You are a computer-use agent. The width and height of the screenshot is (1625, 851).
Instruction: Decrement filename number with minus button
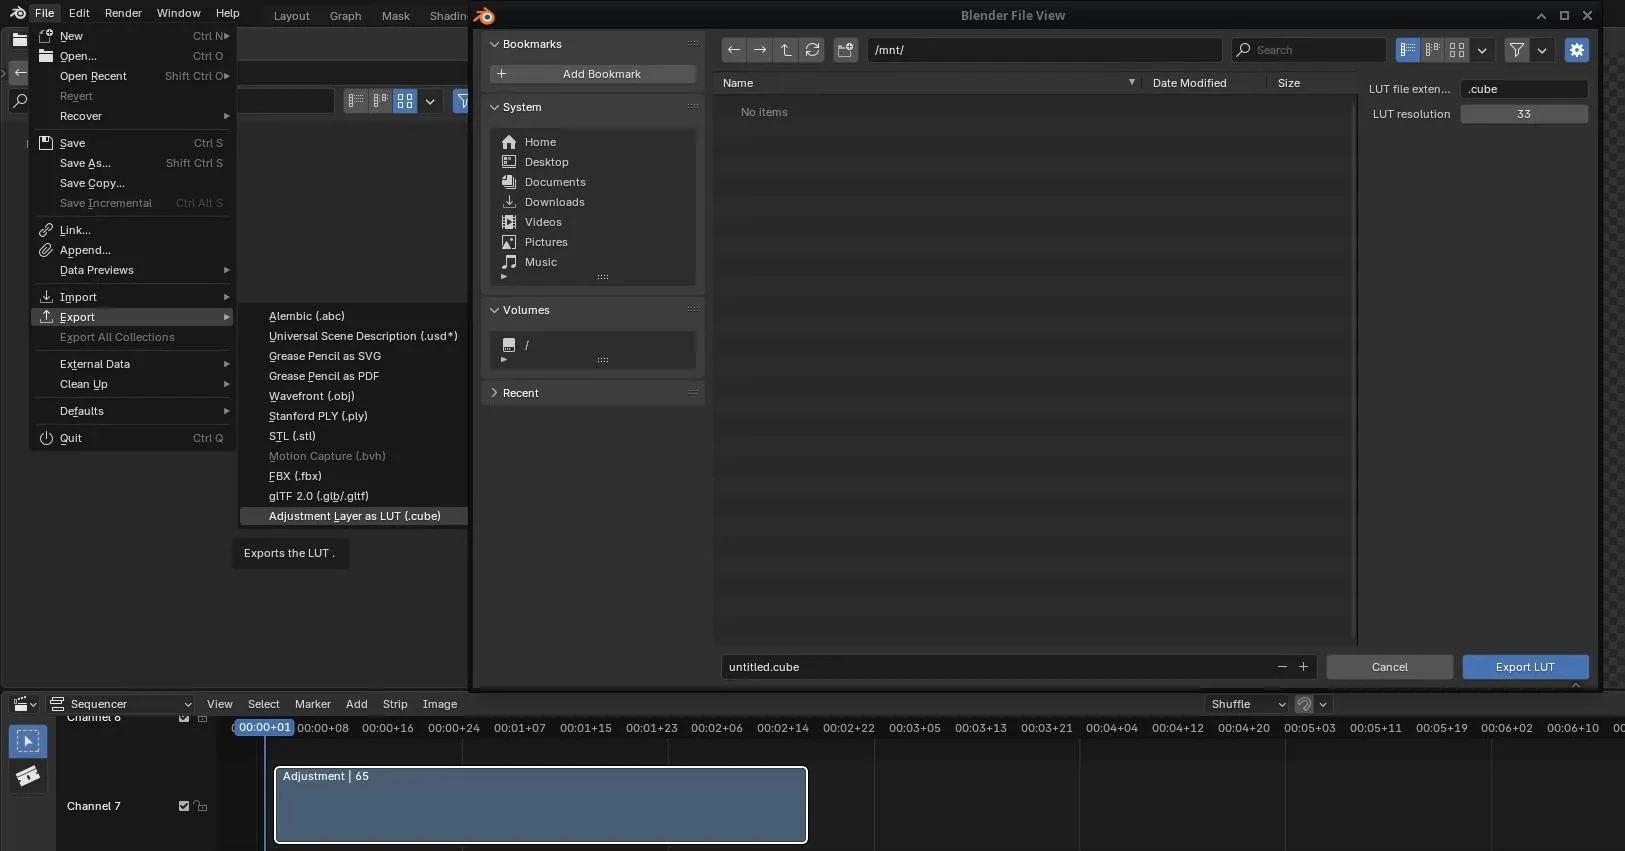1282,667
